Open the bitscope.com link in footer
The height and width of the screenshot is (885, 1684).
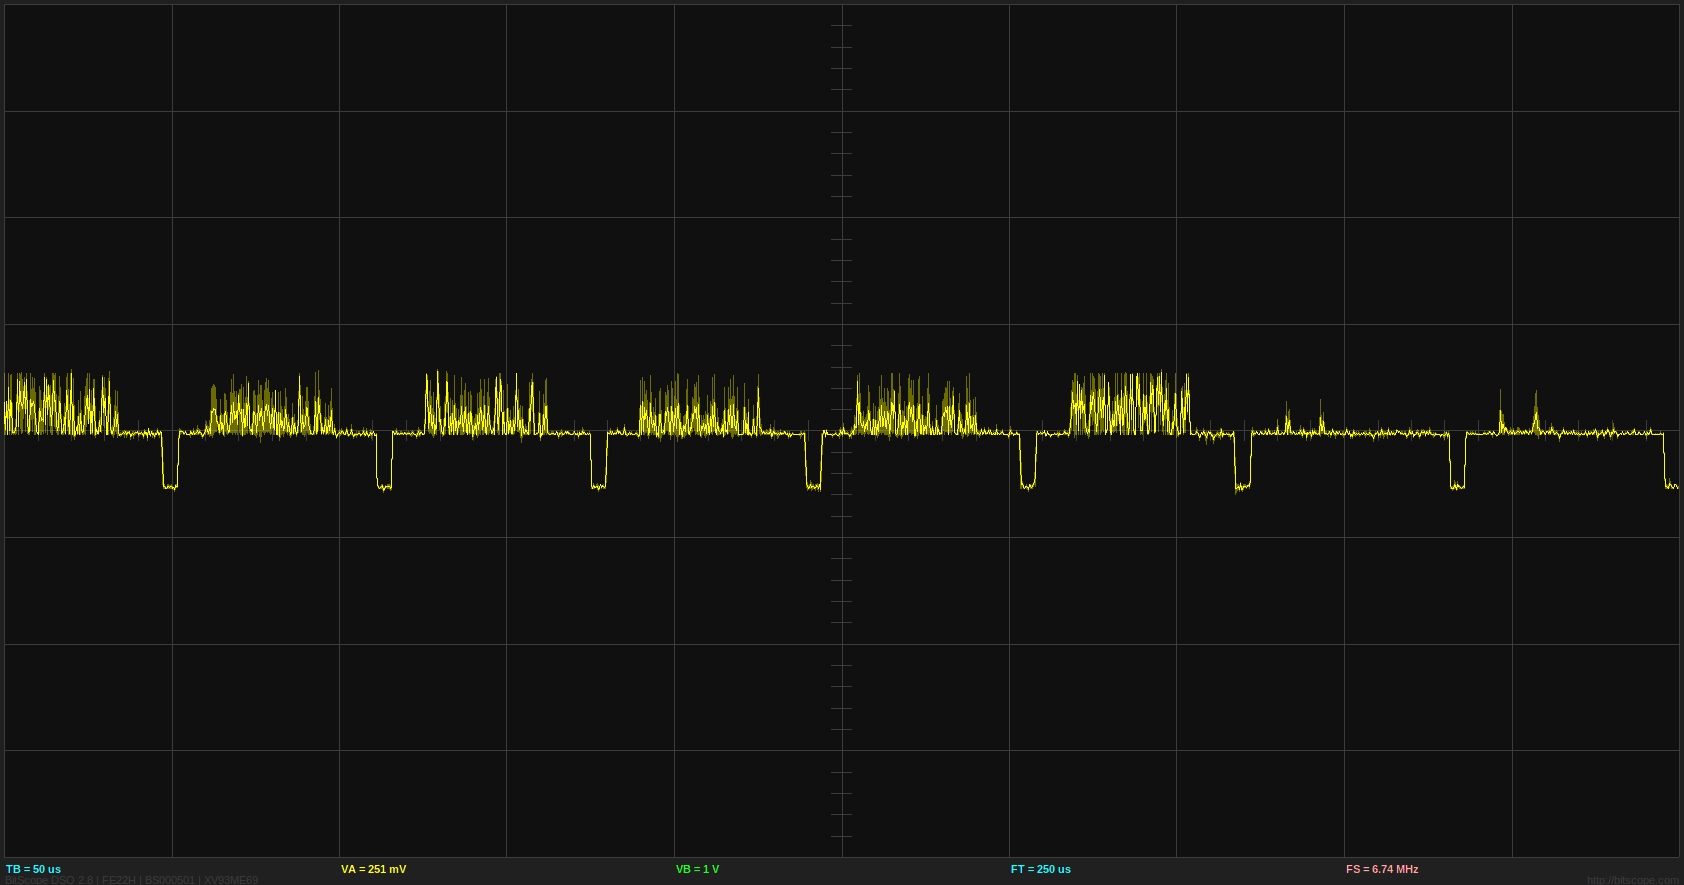pos(1632,880)
